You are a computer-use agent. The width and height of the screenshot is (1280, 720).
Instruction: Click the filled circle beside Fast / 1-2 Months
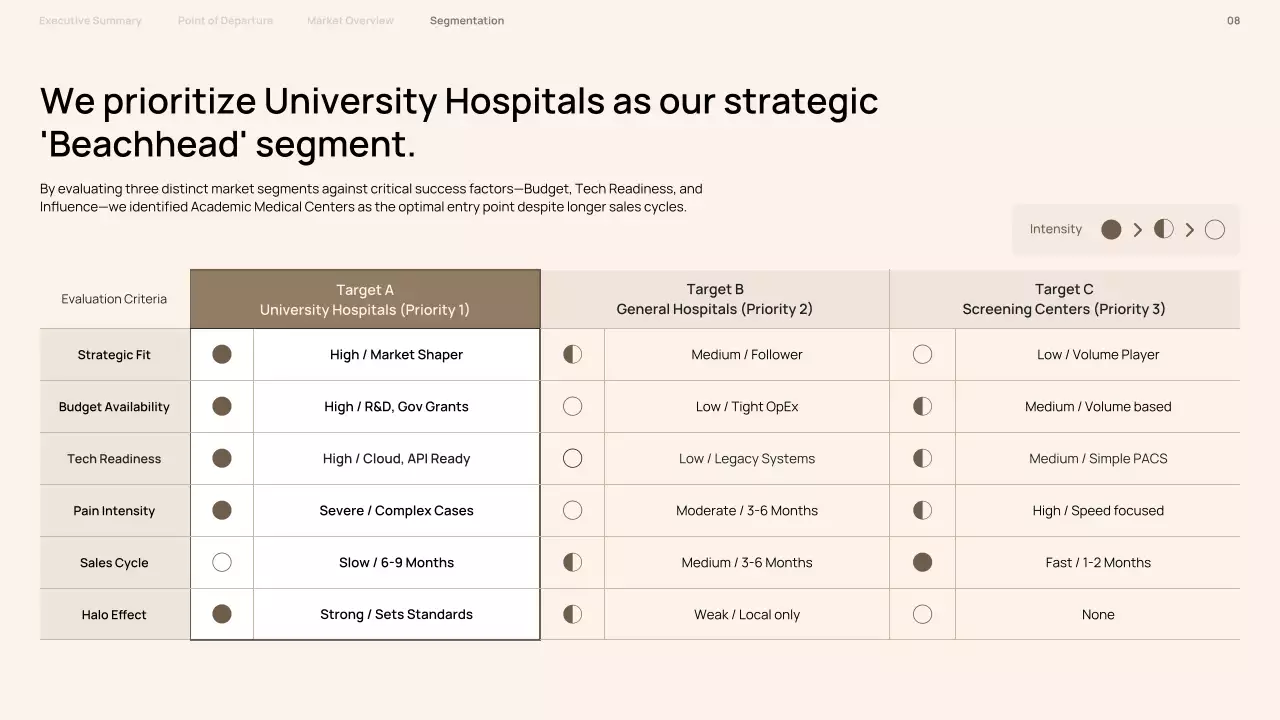coord(922,562)
